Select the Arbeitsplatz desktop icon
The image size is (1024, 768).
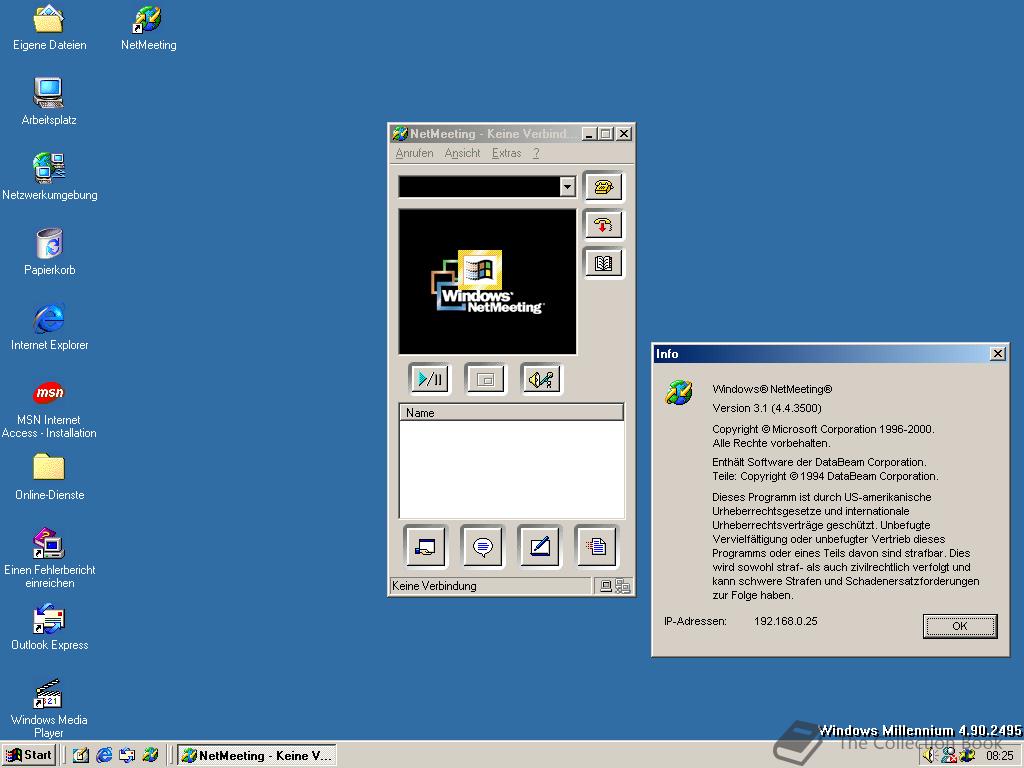pos(49,102)
